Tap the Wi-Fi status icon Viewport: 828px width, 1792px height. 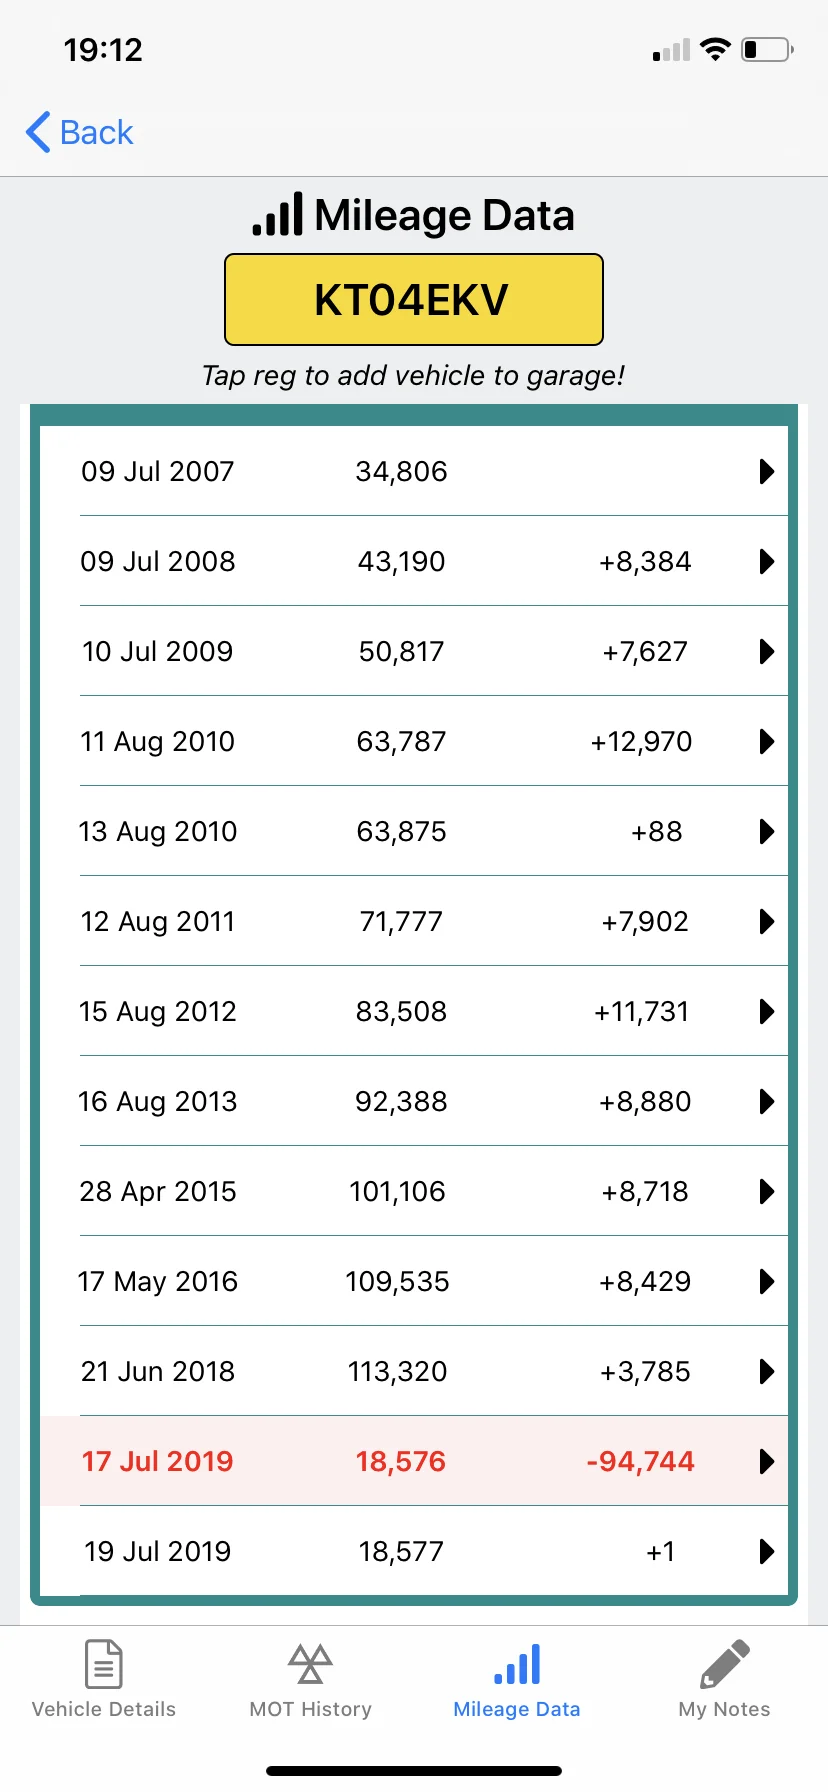point(715,49)
